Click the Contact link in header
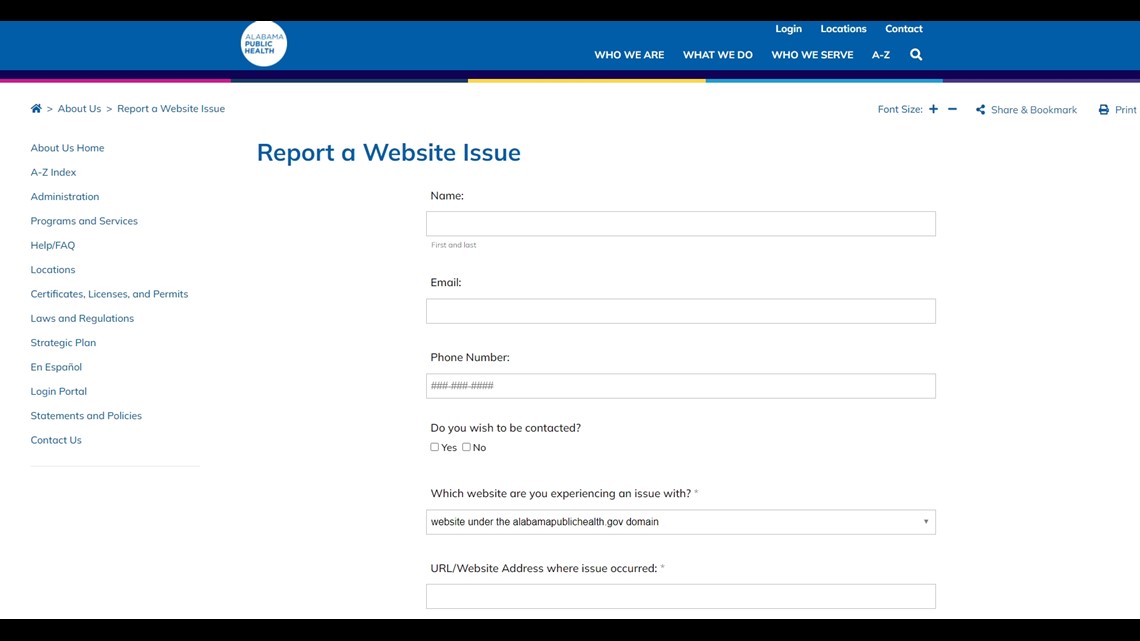The image size is (1140, 641). coord(904,29)
